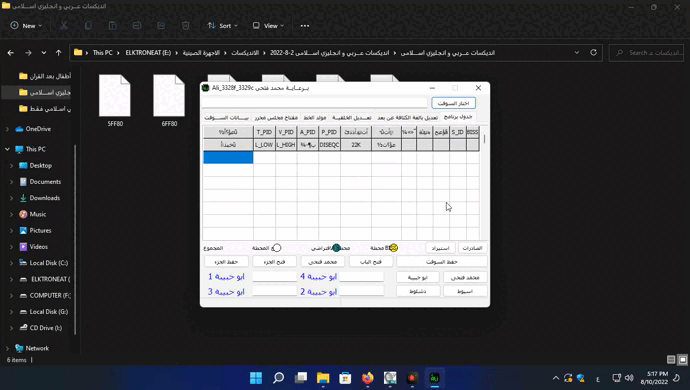Click the فتح الباب button

(371, 262)
